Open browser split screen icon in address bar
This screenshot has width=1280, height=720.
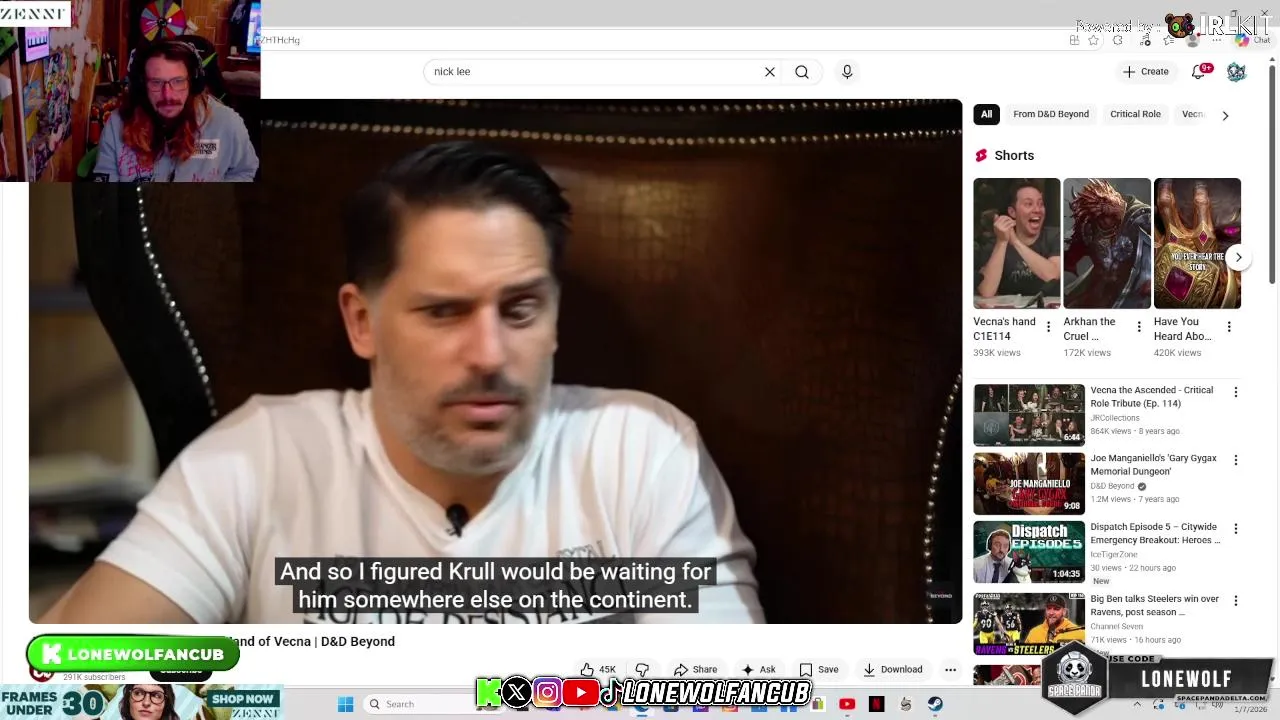pos(1074,40)
